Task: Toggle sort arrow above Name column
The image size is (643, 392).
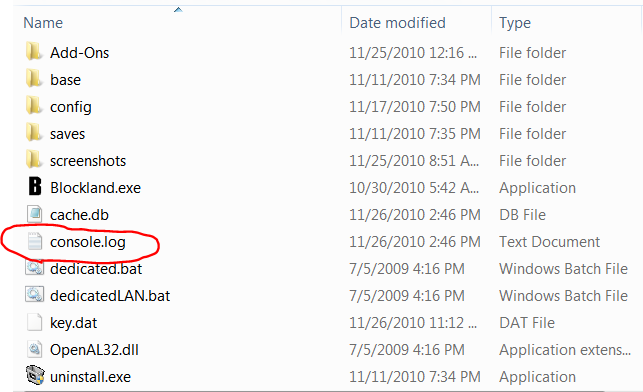Action: [x=178, y=9]
